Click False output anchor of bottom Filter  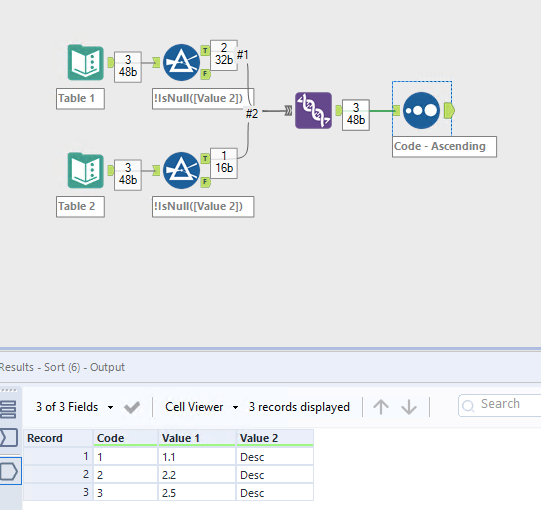click(x=205, y=182)
